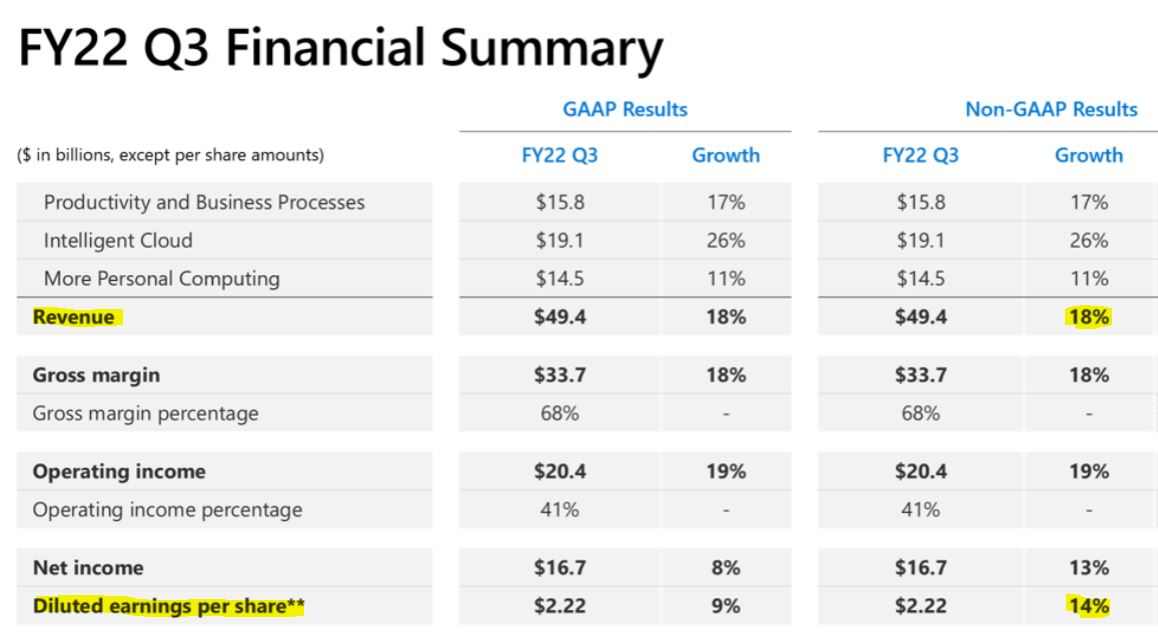1158x635 pixels.
Task: Click the Operating income row label
Action: [119, 471]
